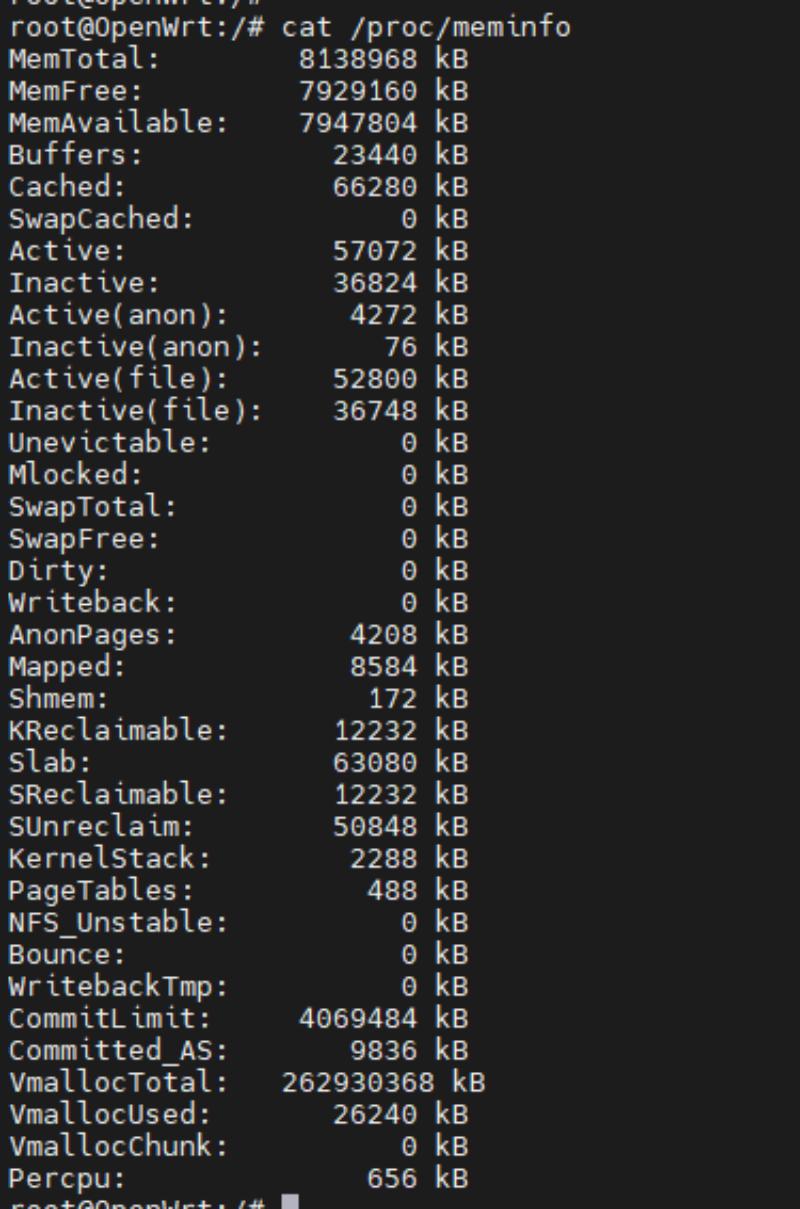Click the SwapCached label
Viewport: 800px width, 1209px height.
[x=101, y=219]
